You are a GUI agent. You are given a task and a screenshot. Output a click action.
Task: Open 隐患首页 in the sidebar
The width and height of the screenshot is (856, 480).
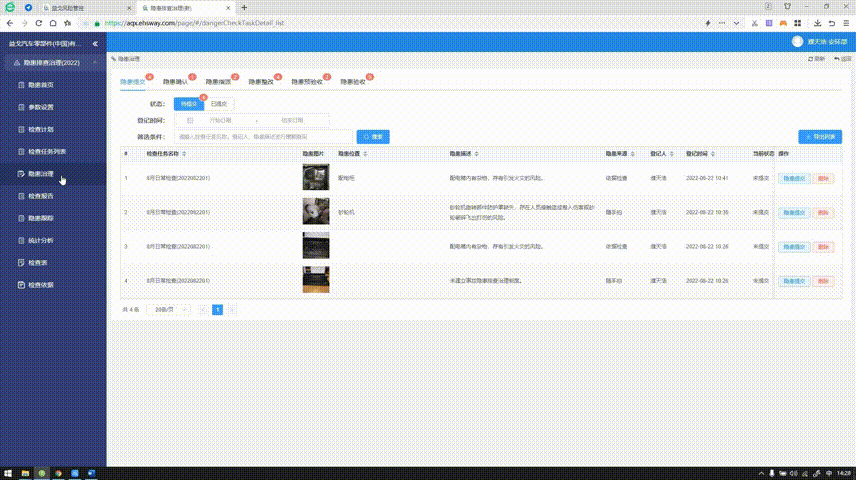[x=41, y=86]
